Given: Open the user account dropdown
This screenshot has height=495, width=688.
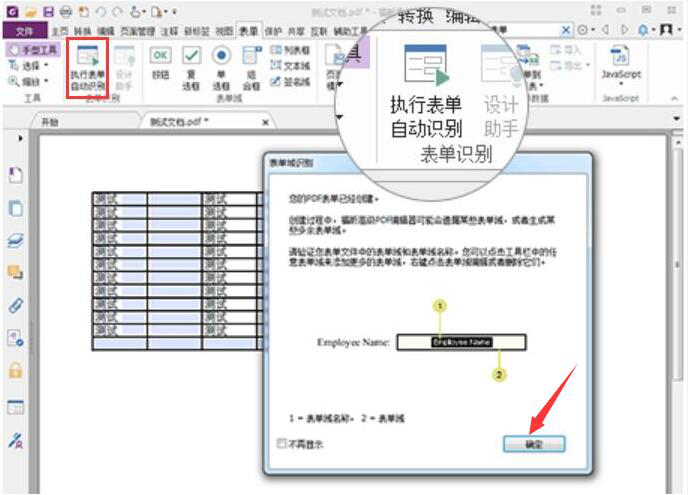Looking at the screenshot, I should coord(670,30).
